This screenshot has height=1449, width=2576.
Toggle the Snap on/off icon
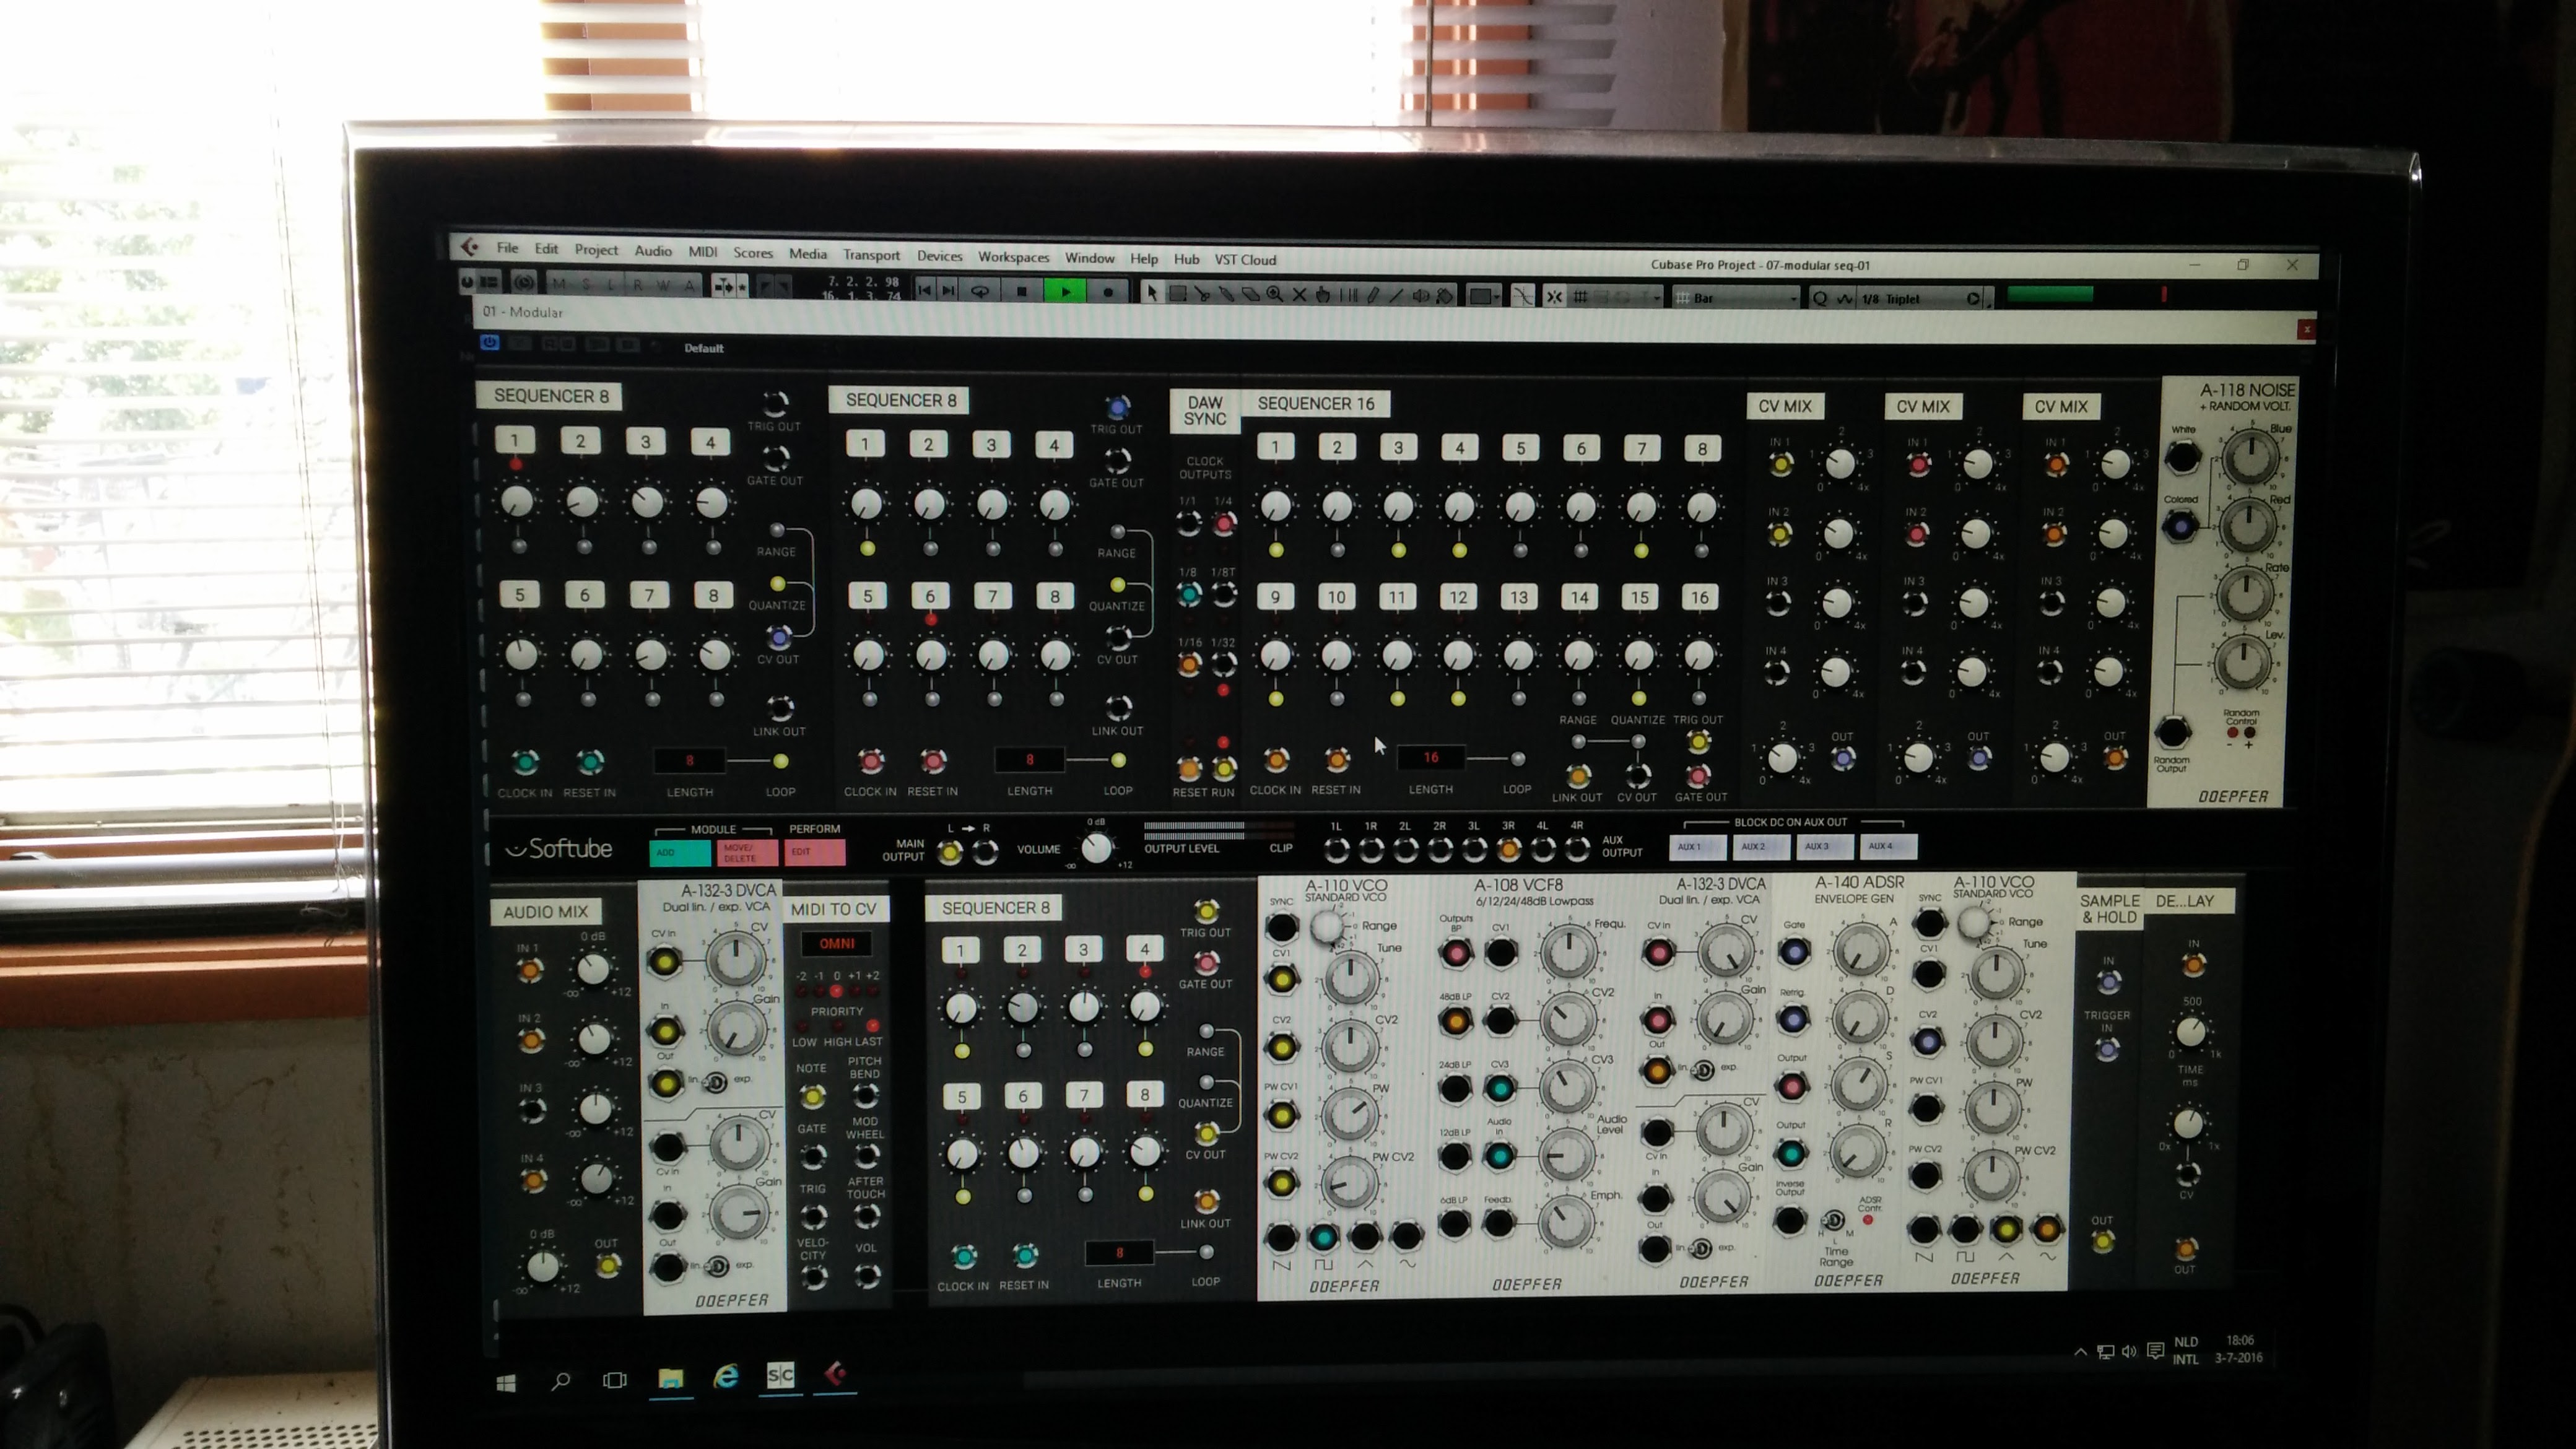(1554, 297)
